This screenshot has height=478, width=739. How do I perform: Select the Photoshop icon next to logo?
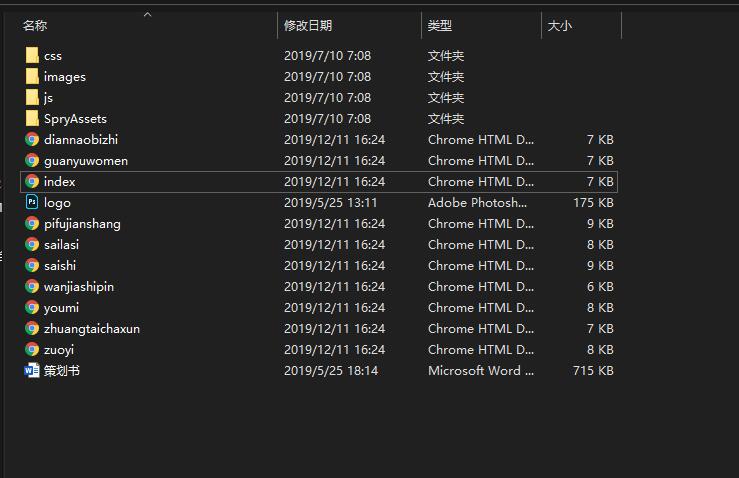pyautogui.click(x=32, y=202)
